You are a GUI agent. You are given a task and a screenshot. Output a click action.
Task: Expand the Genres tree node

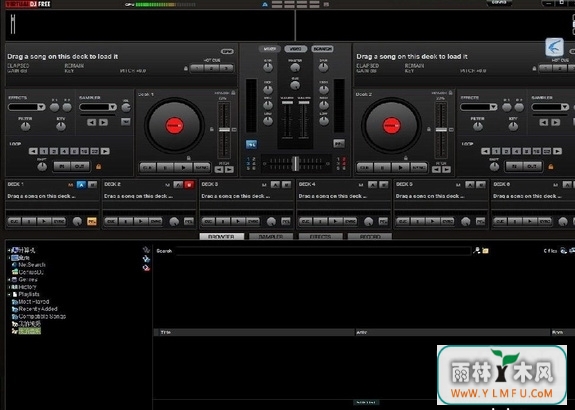pyautogui.click(x=9, y=279)
